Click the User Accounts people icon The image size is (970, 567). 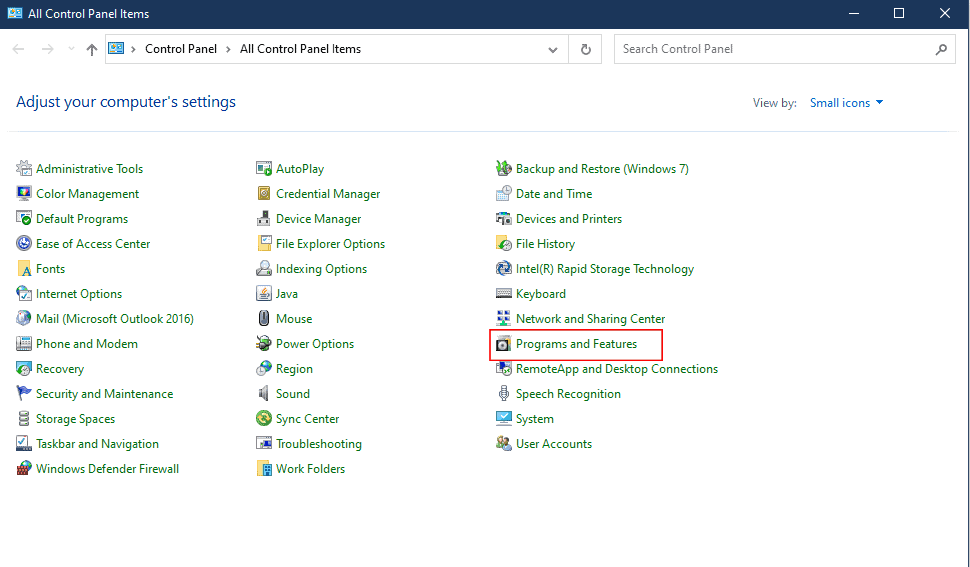tap(504, 443)
